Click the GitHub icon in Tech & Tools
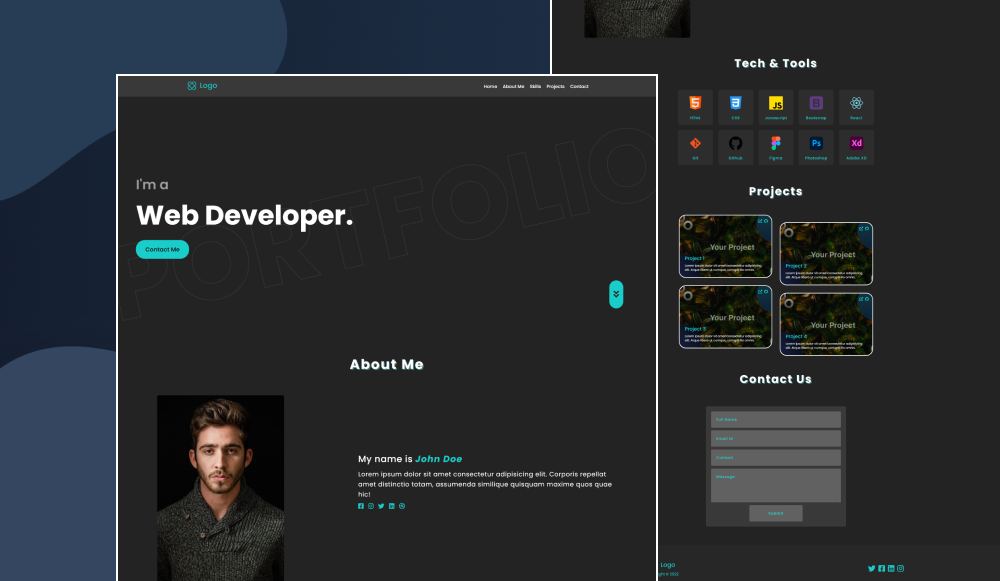This screenshot has height=581, width=1000. click(x=736, y=143)
